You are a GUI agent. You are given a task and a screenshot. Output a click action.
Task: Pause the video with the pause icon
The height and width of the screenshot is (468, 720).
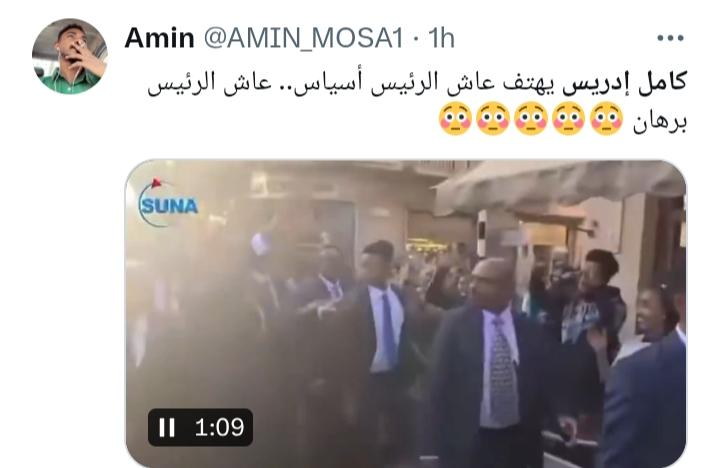(167, 428)
